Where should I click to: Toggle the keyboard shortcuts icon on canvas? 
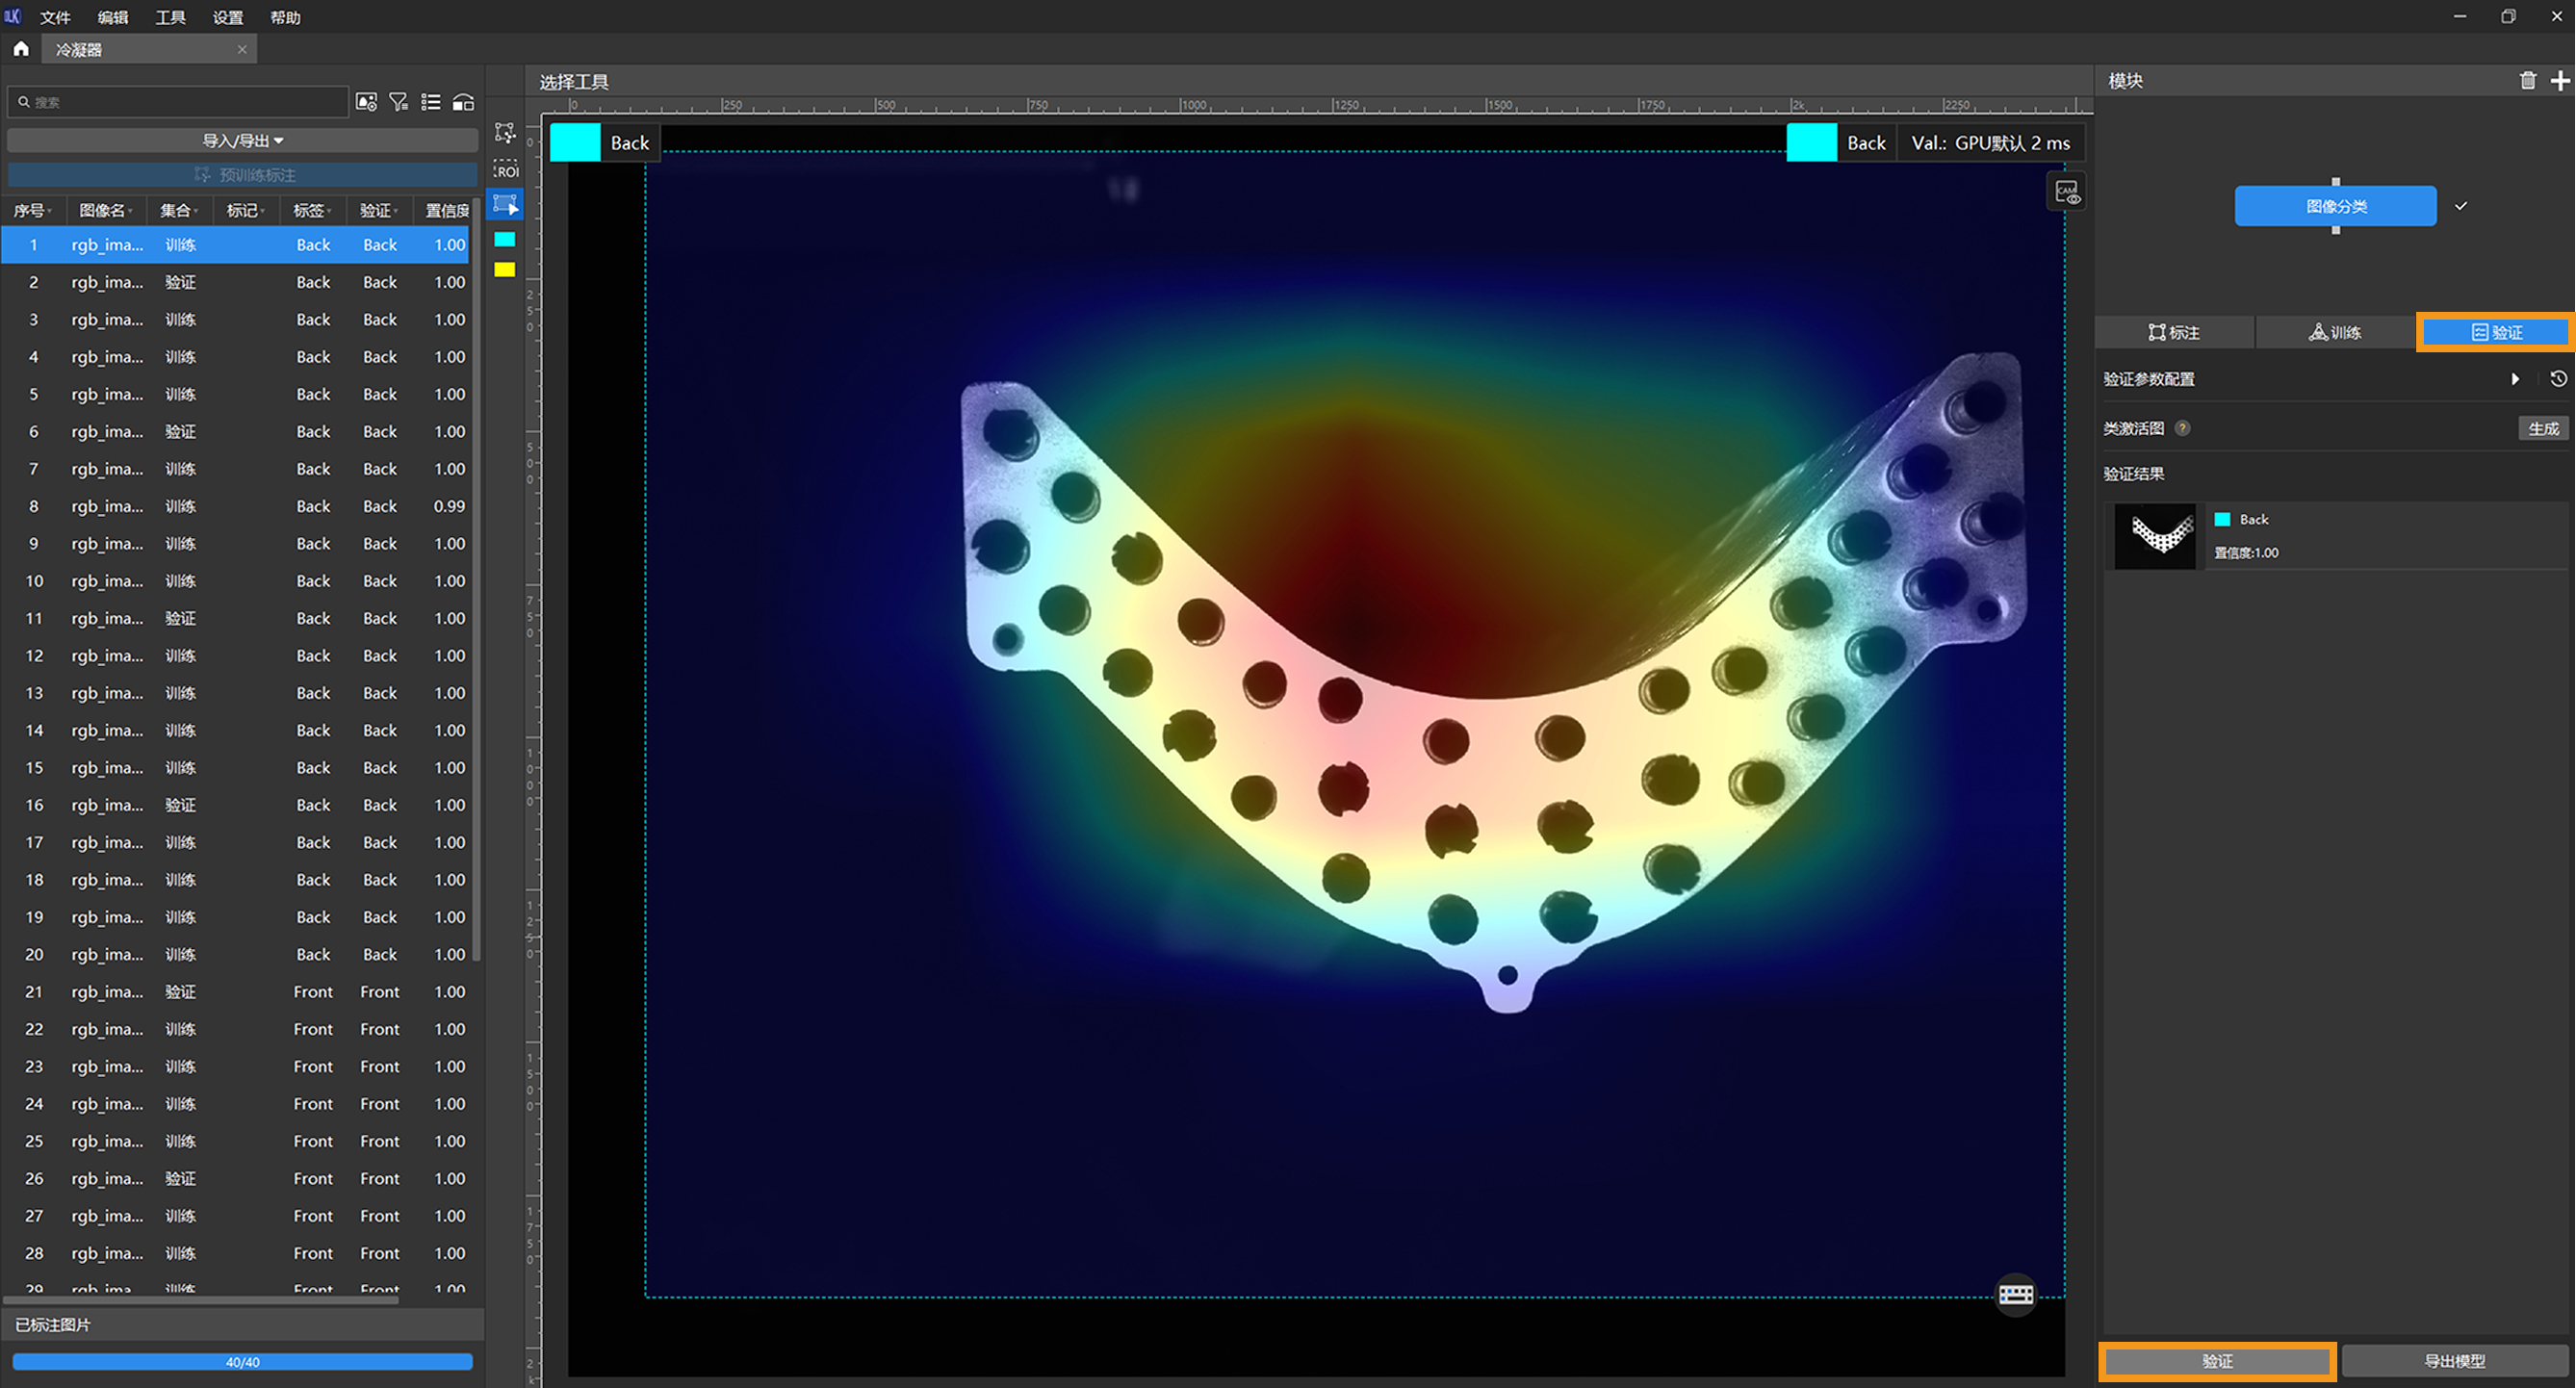2015,1295
